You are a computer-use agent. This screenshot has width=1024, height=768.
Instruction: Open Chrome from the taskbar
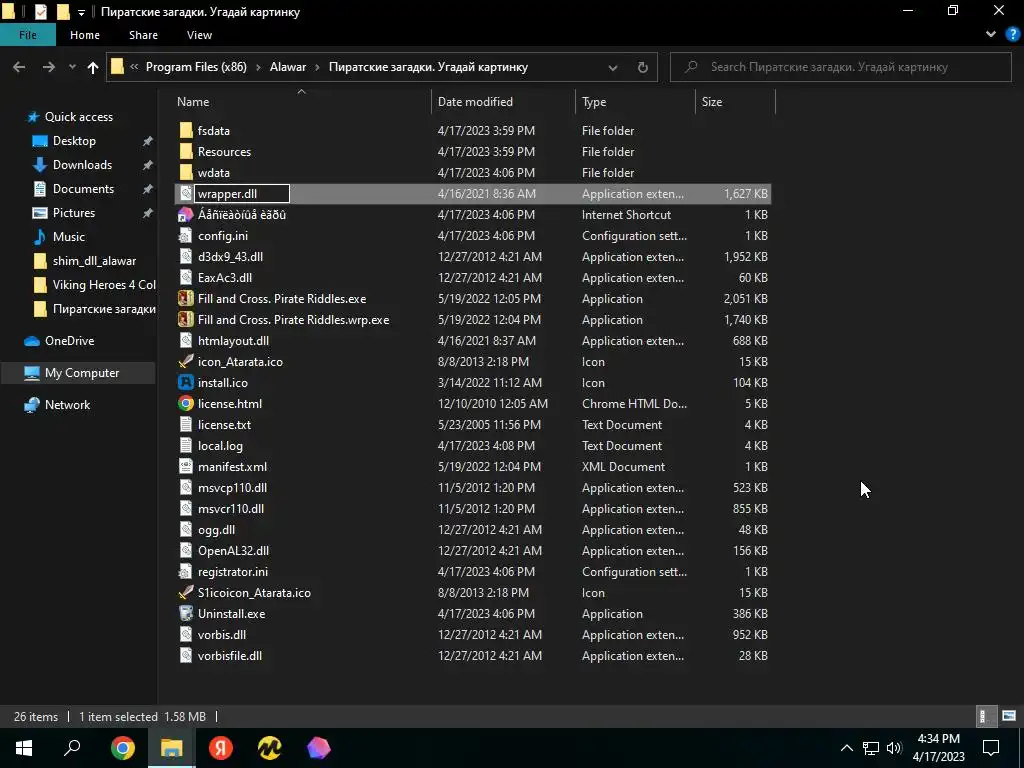(x=122, y=748)
